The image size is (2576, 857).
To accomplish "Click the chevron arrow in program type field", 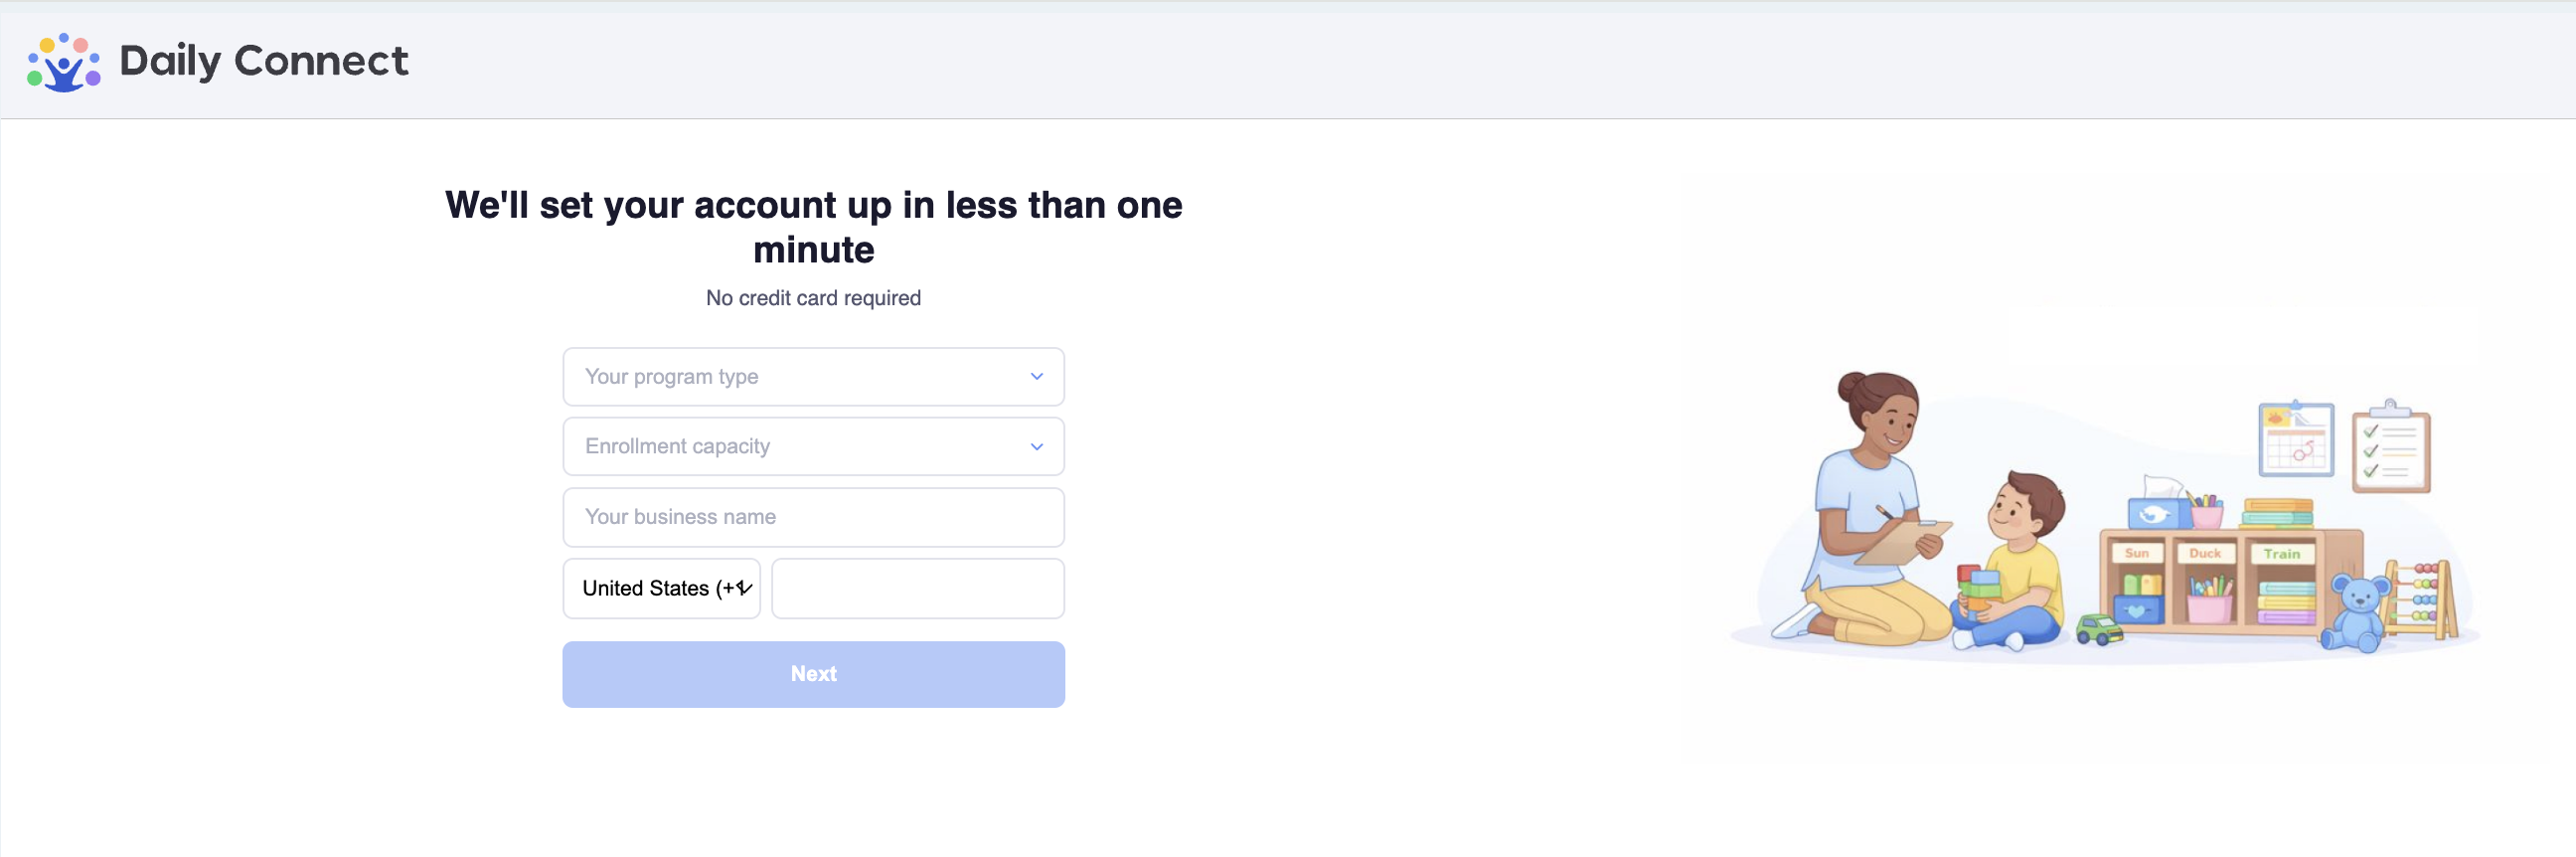I will tap(1036, 377).
